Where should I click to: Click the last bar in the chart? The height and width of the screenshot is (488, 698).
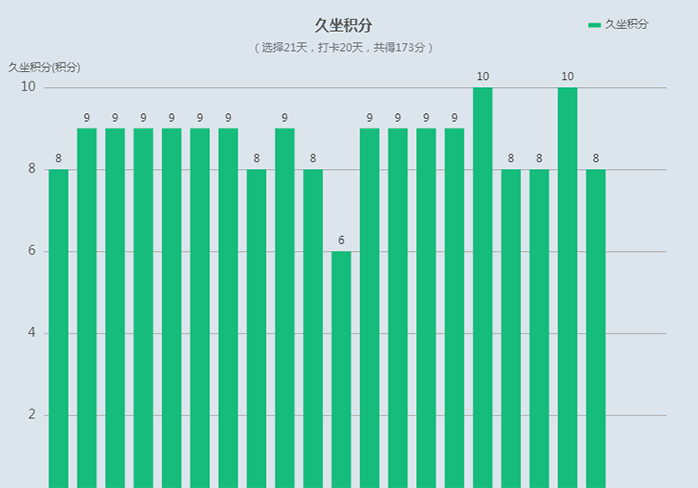pyautogui.click(x=595, y=328)
